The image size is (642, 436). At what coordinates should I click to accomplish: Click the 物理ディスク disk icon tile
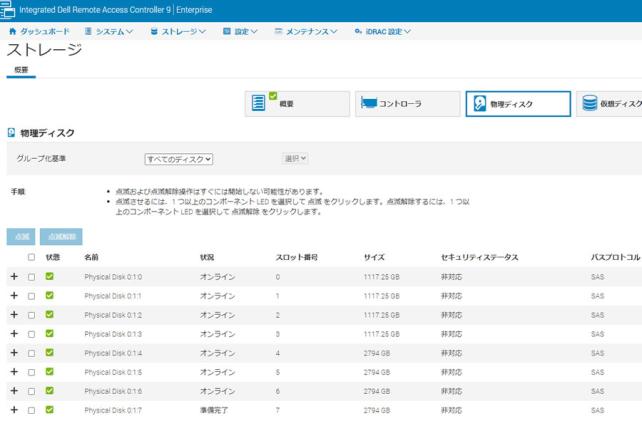click(x=482, y=104)
